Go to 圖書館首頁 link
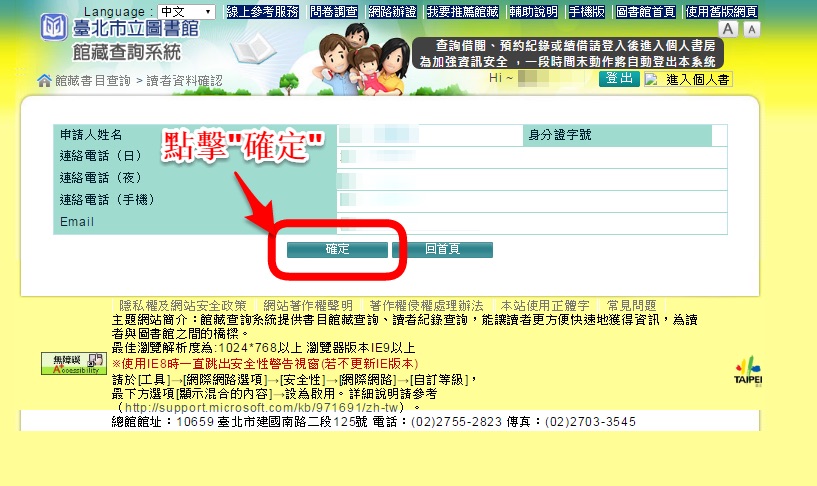817x486 pixels. [x=646, y=11]
